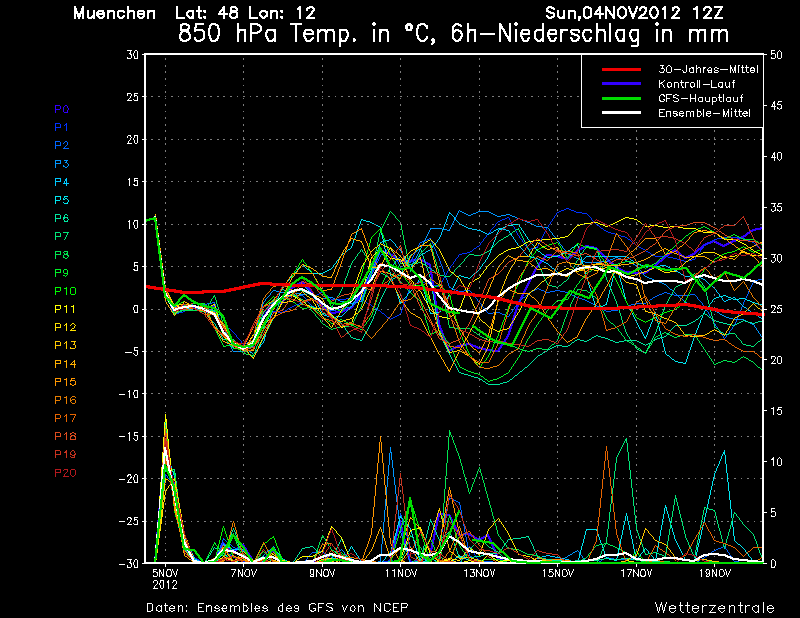Viewport: 800px width, 618px height.
Task: Select the P2 member label
Action: pyautogui.click(x=62, y=145)
